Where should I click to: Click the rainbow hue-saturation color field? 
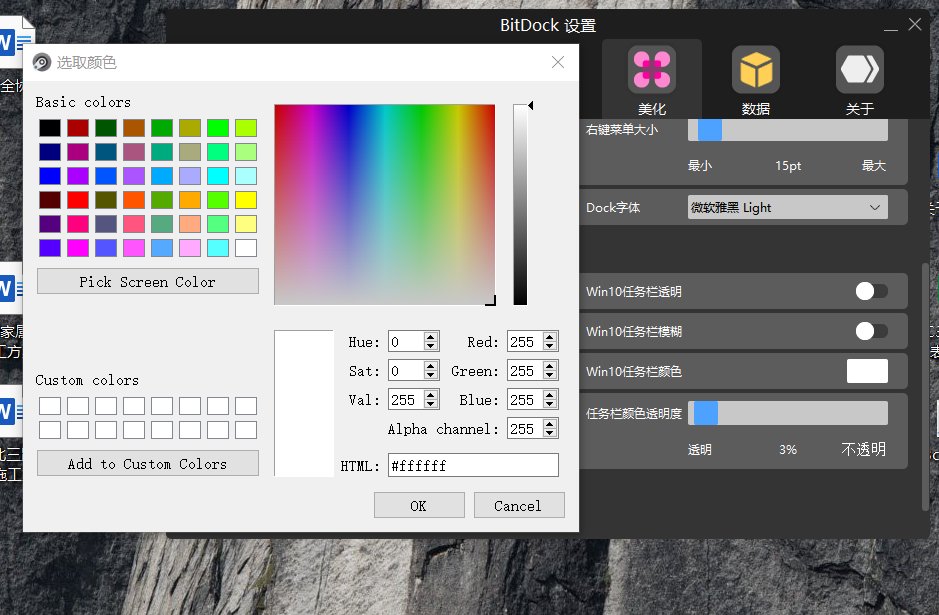[x=384, y=205]
